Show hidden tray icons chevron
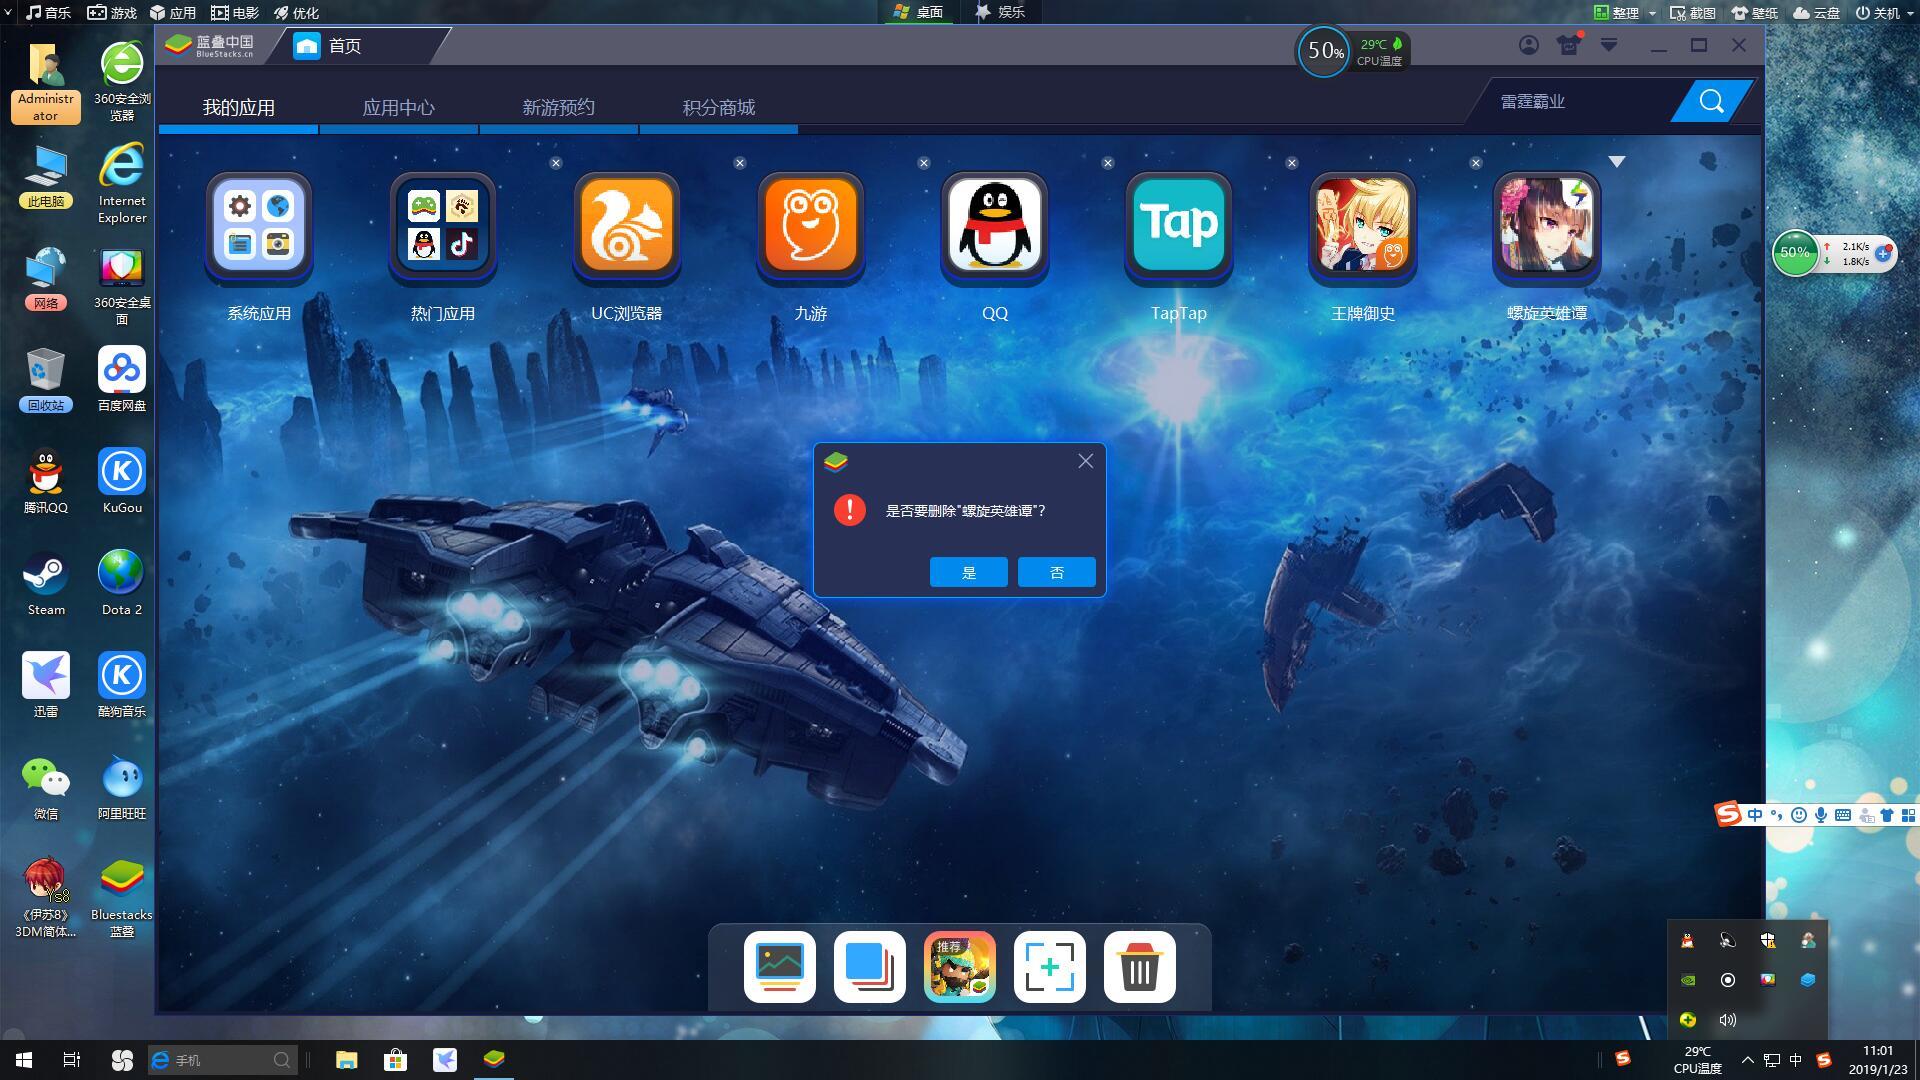 tap(1747, 1060)
